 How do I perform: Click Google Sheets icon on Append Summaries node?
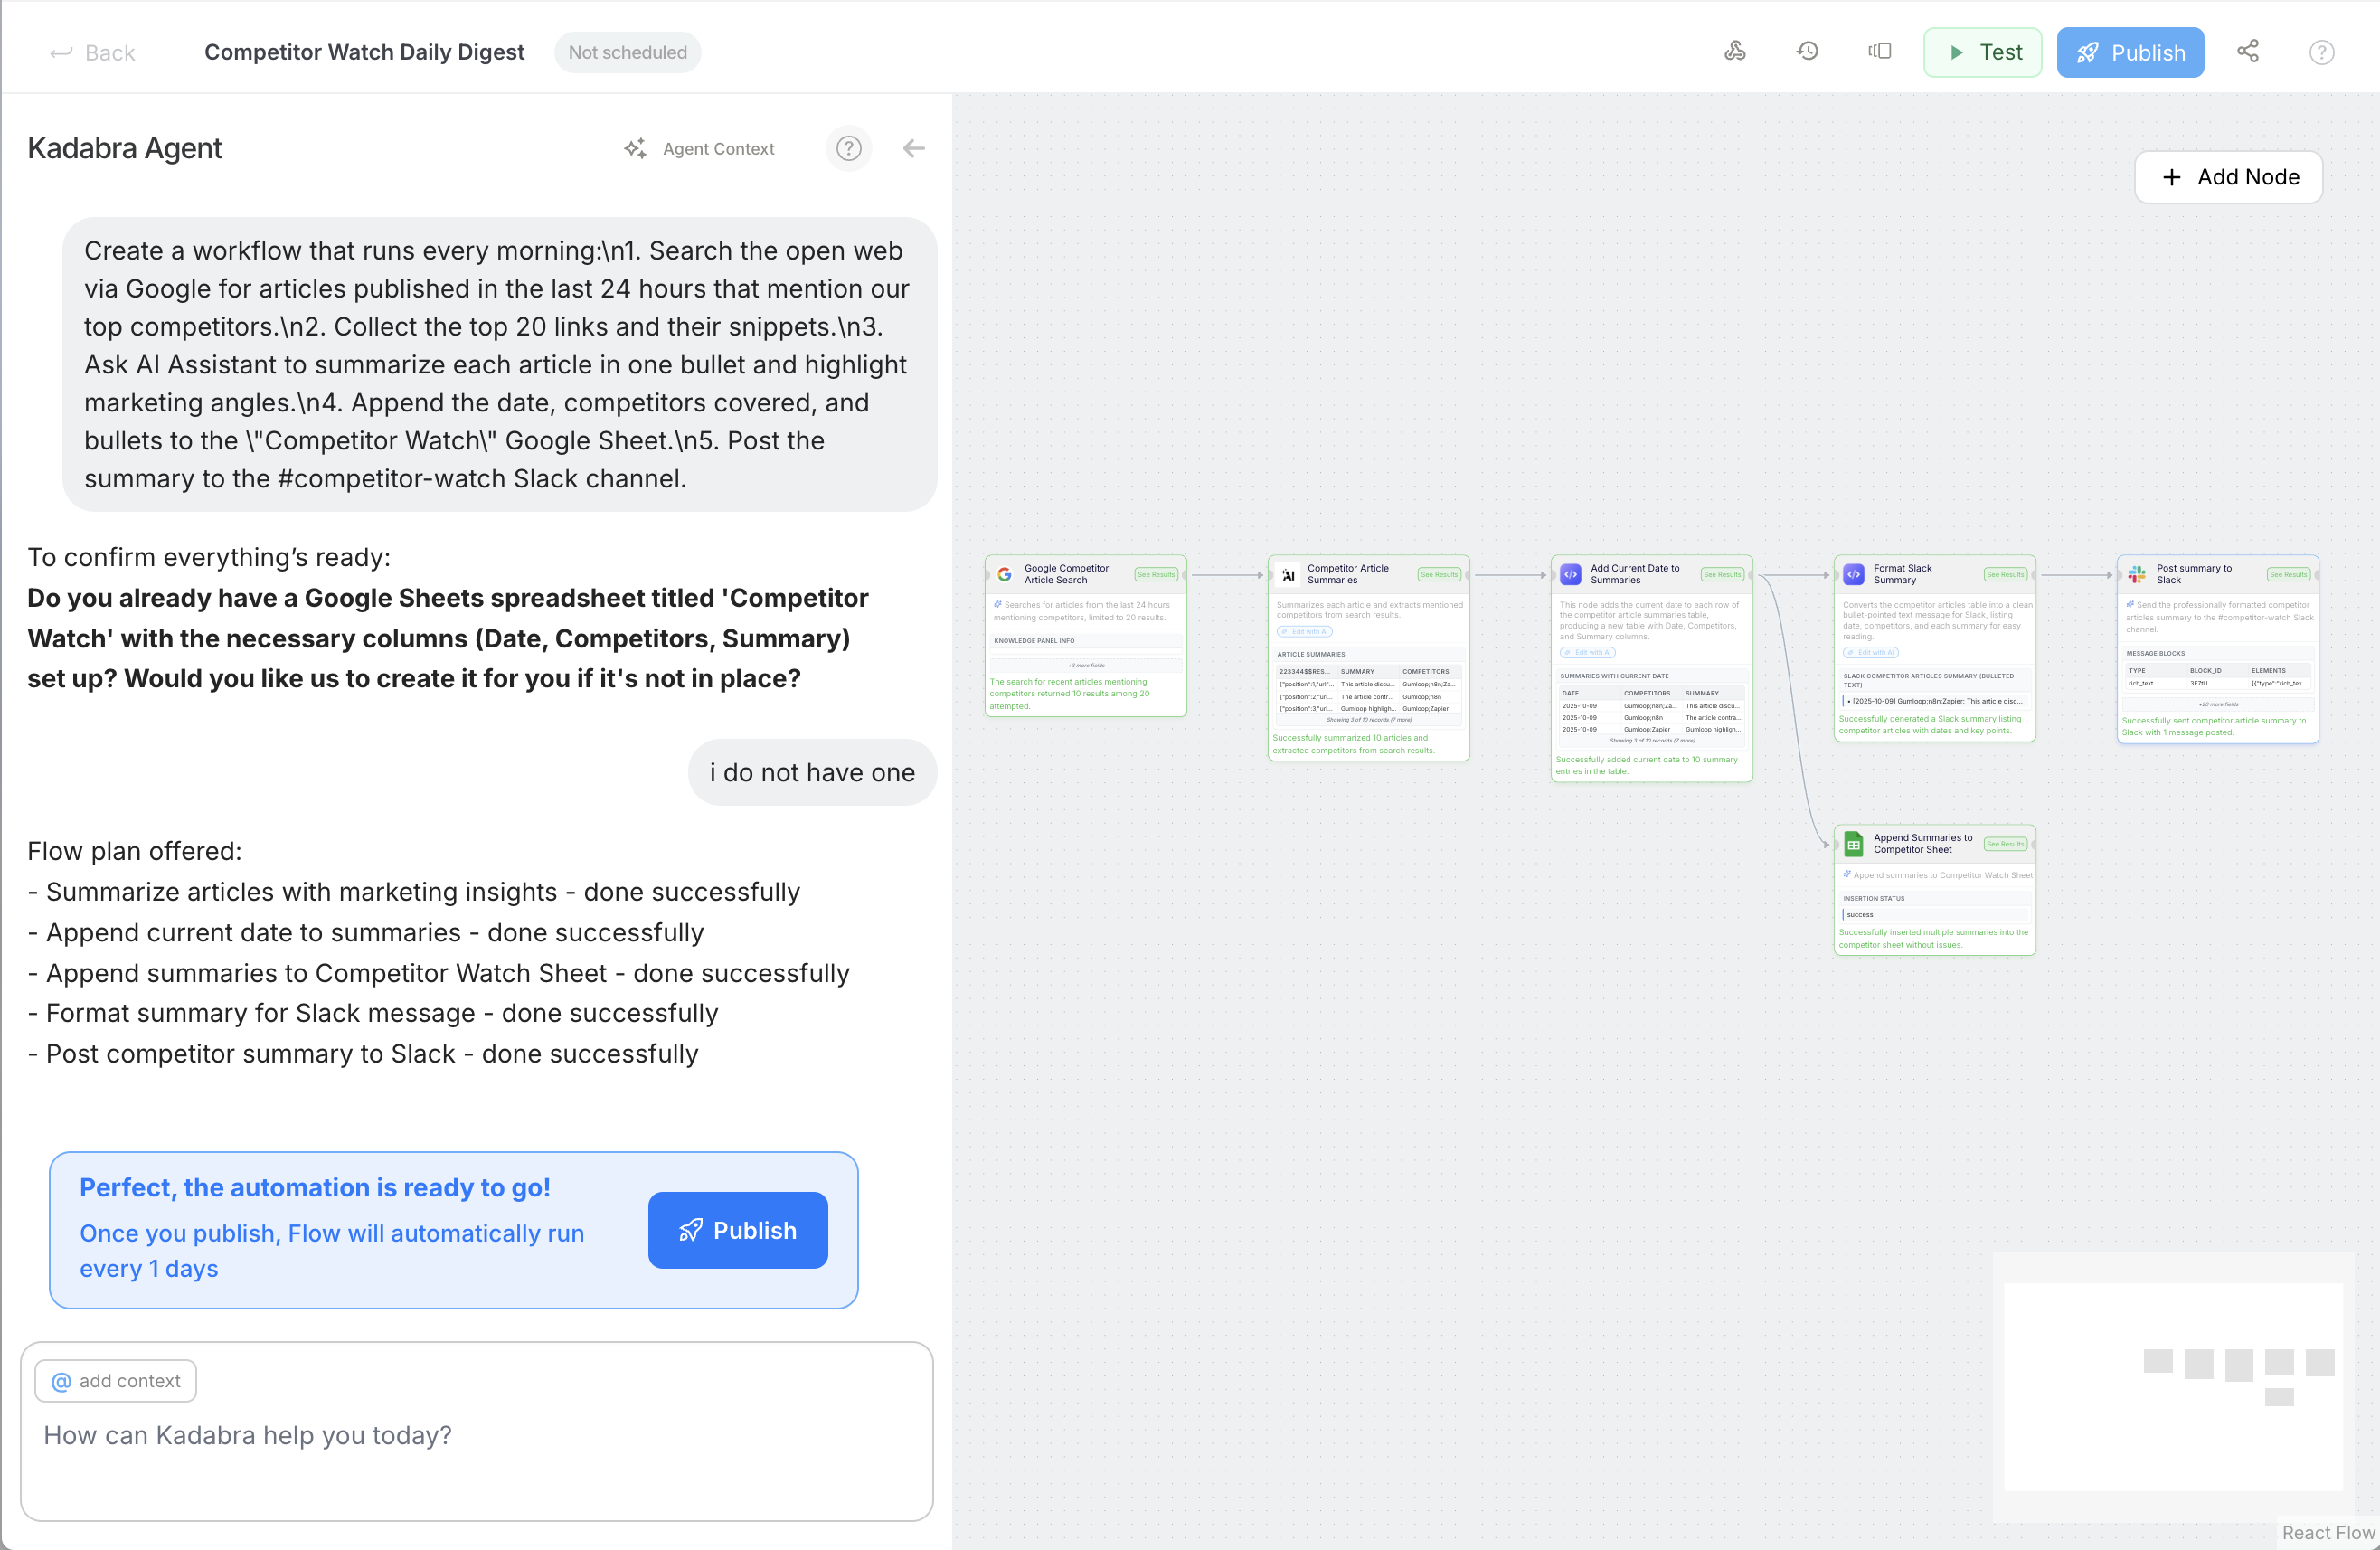pyautogui.click(x=1853, y=844)
